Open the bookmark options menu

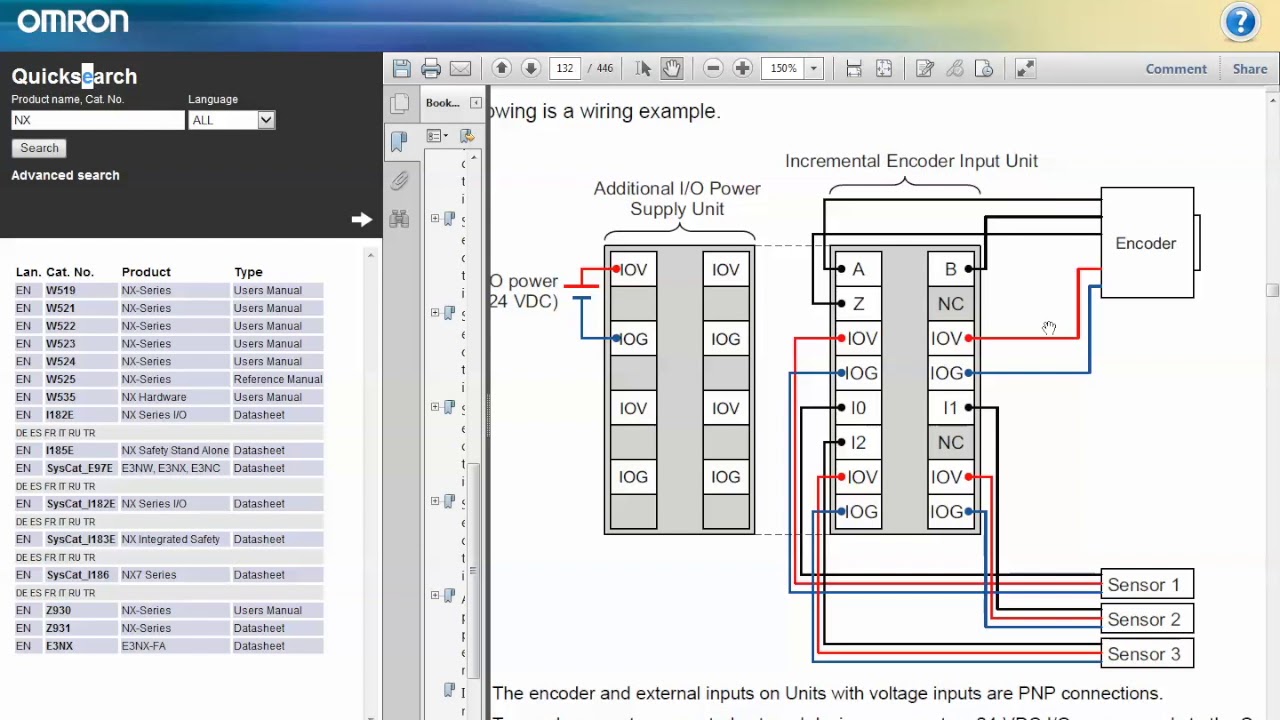point(437,136)
